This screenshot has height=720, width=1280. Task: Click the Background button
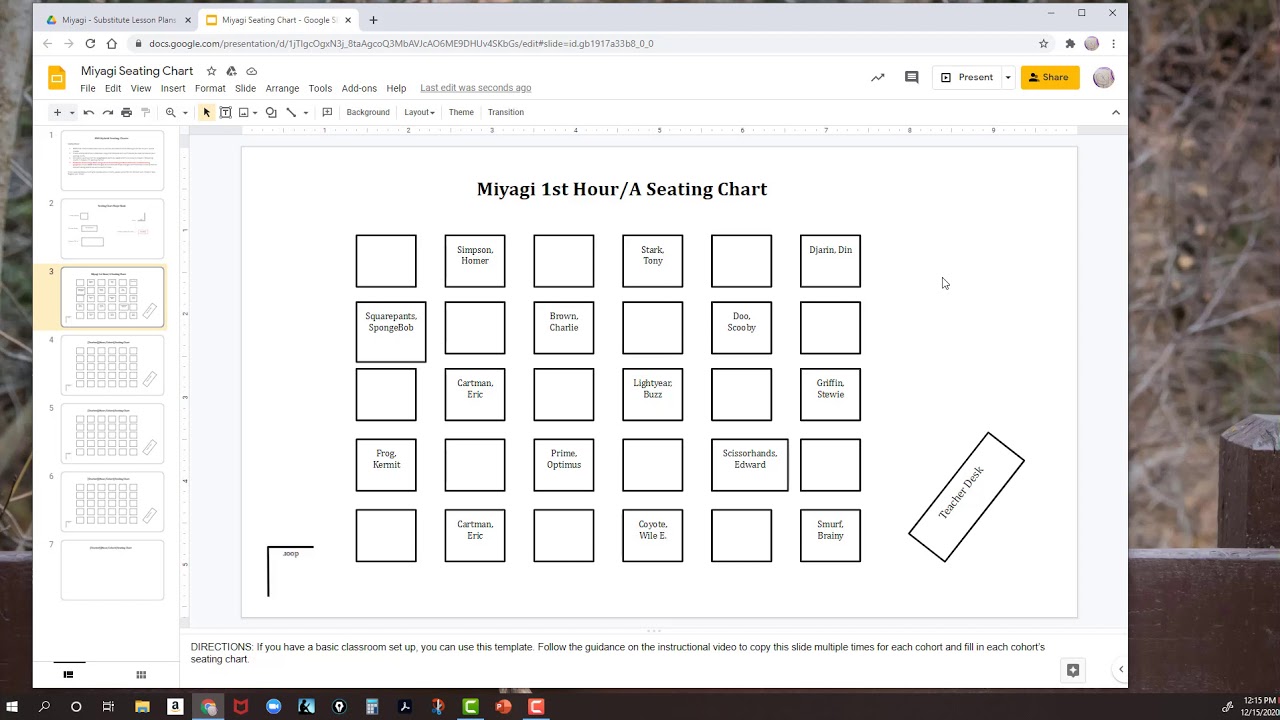[368, 112]
